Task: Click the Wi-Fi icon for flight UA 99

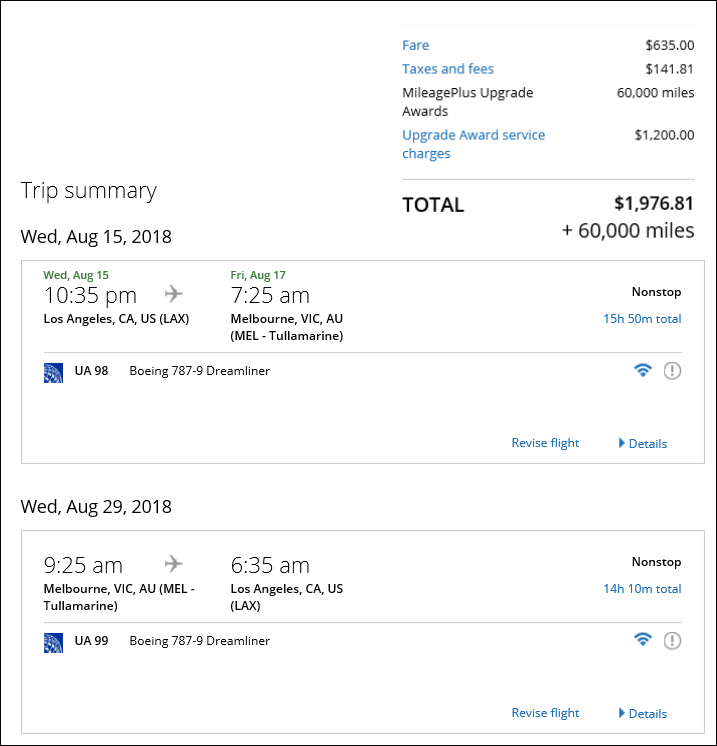Action: (643, 640)
